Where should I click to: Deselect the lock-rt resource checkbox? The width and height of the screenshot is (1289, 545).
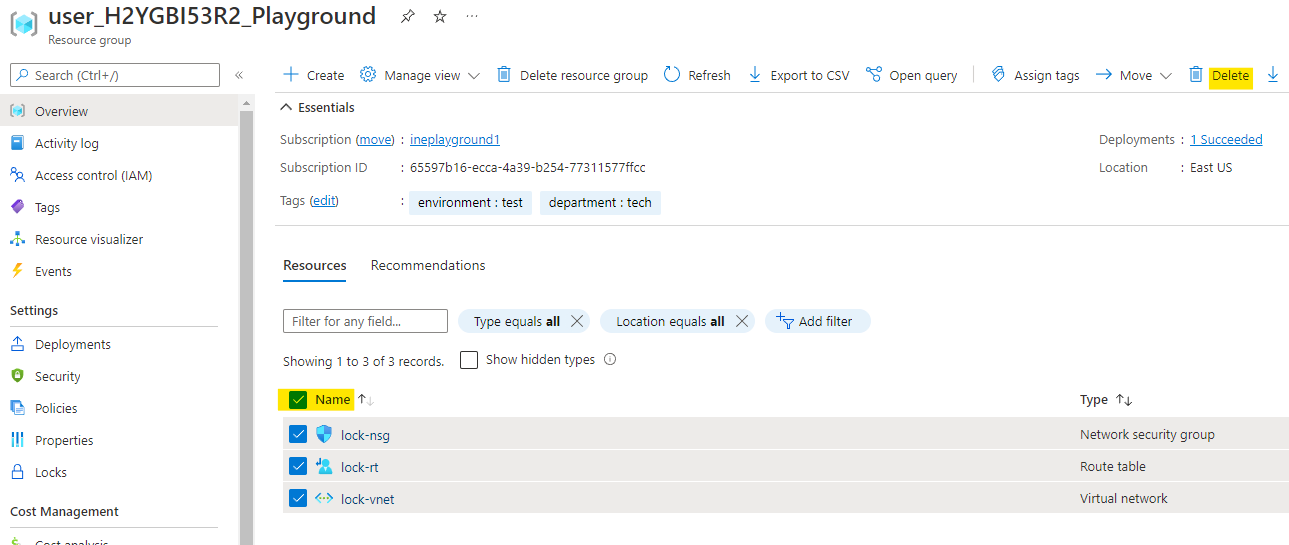coord(298,467)
